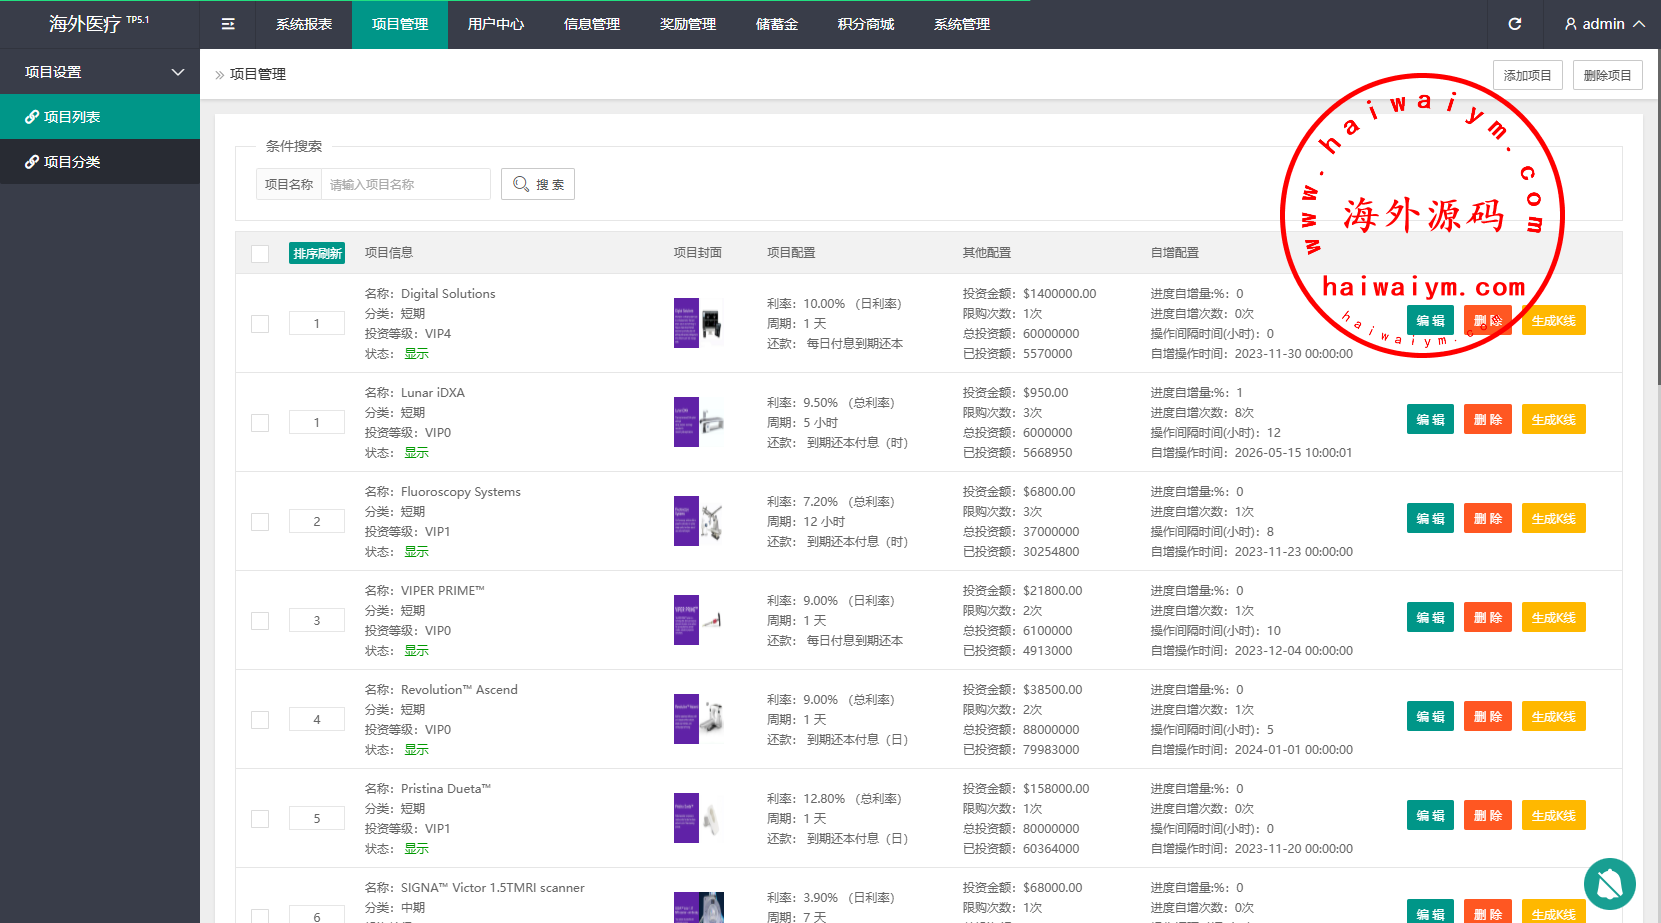Open Lunar iDXA cover thumbnail
The image size is (1661, 923).
[699, 422]
